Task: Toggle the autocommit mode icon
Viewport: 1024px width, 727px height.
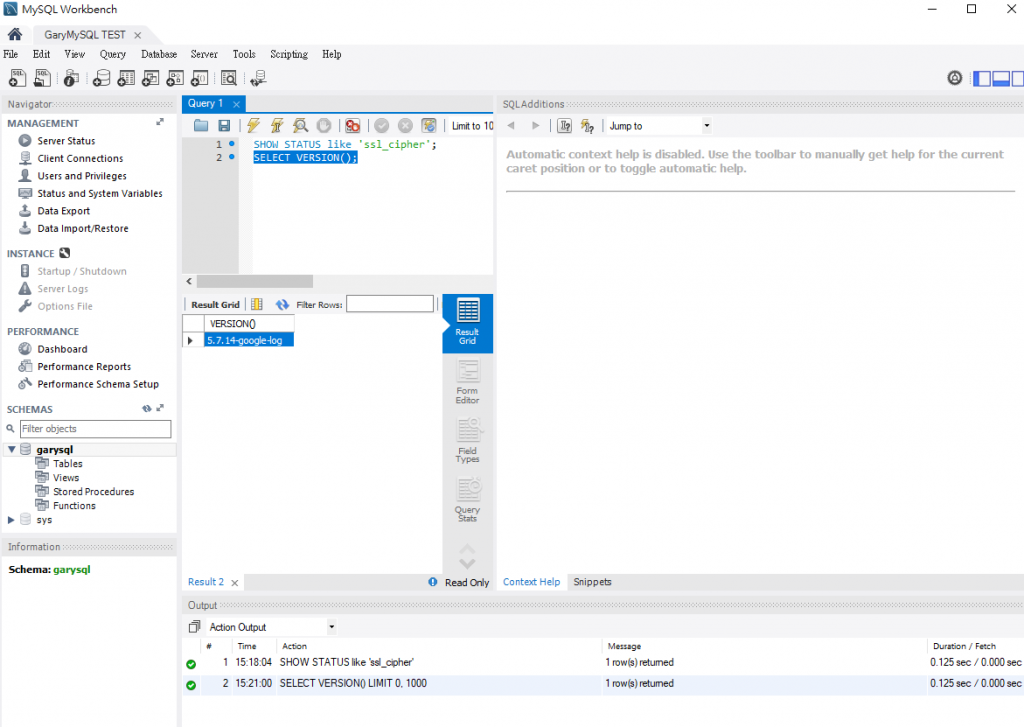Action: tap(428, 125)
